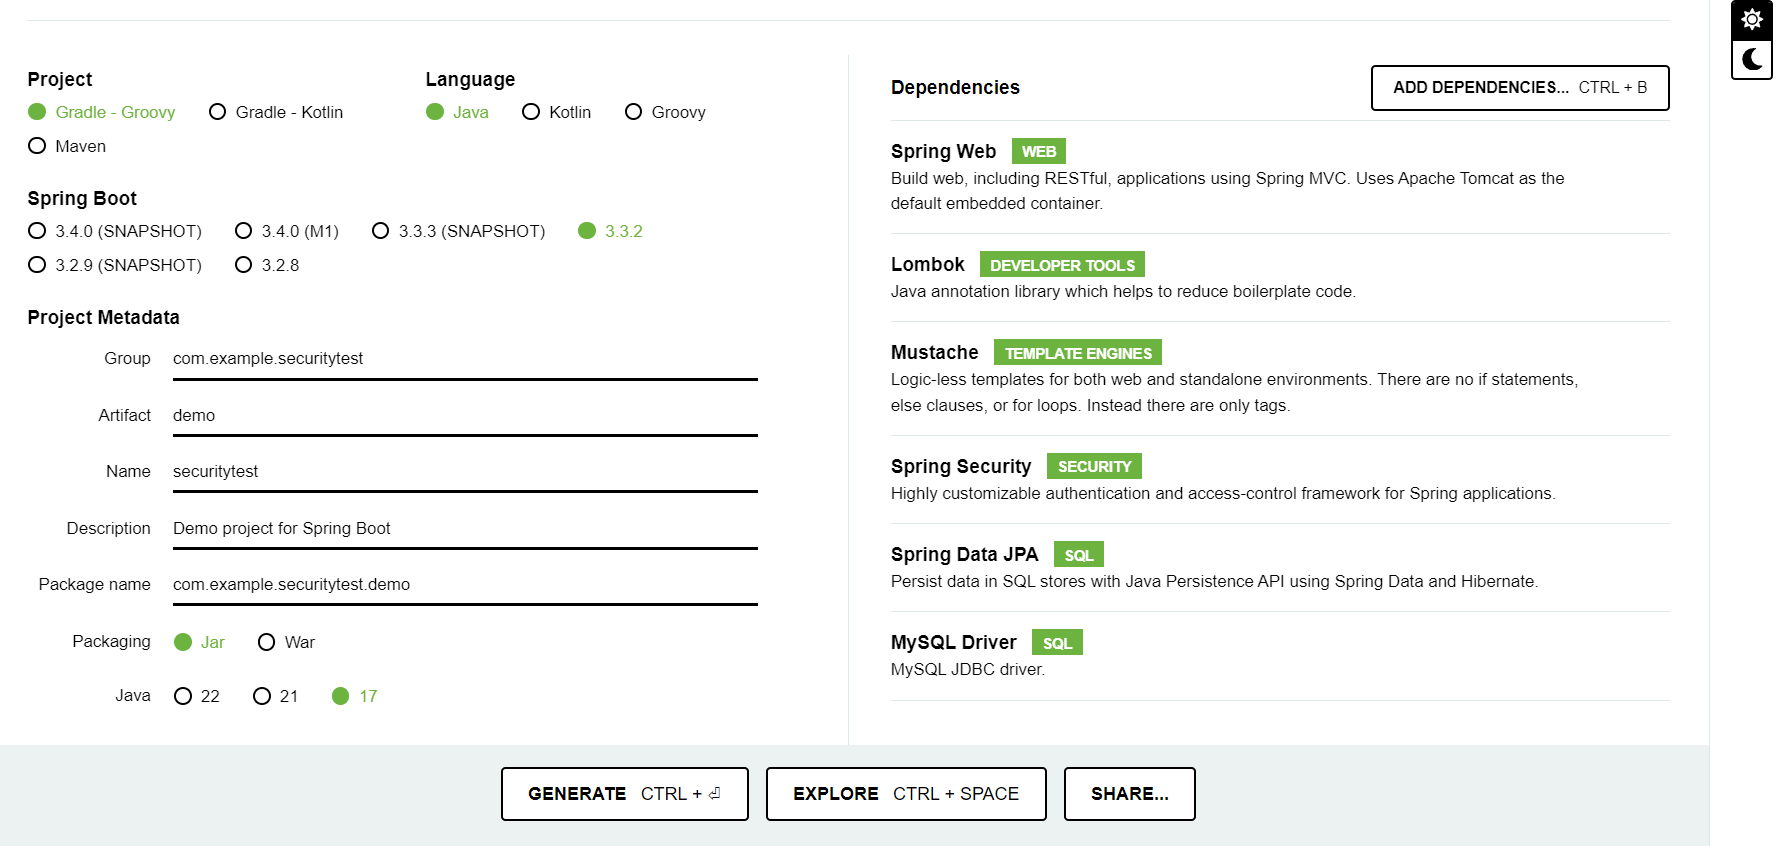Screen dimensions: 1779x846
Task: Switch to dark theme moon icon
Action: pyautogui.click(x=1752, y=59)
